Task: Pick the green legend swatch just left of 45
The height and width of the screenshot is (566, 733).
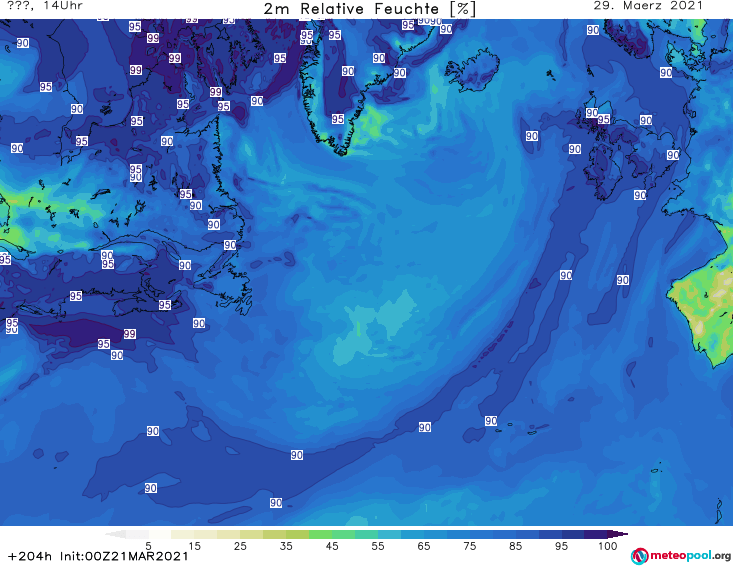Action: click(x=320, y=534)
